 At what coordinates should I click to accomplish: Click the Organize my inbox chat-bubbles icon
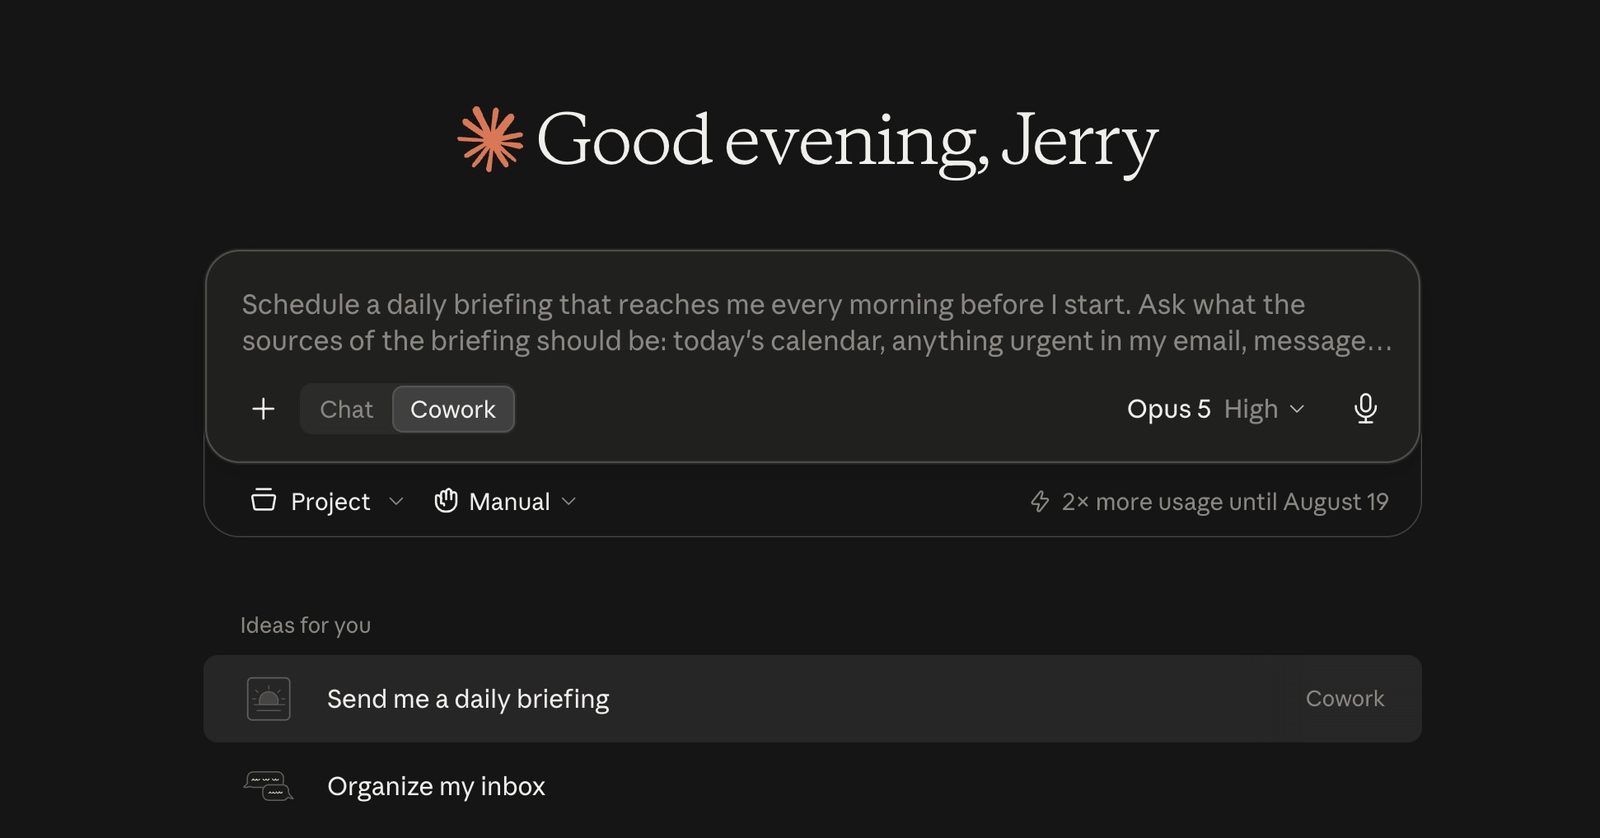[x=269, y=786]
